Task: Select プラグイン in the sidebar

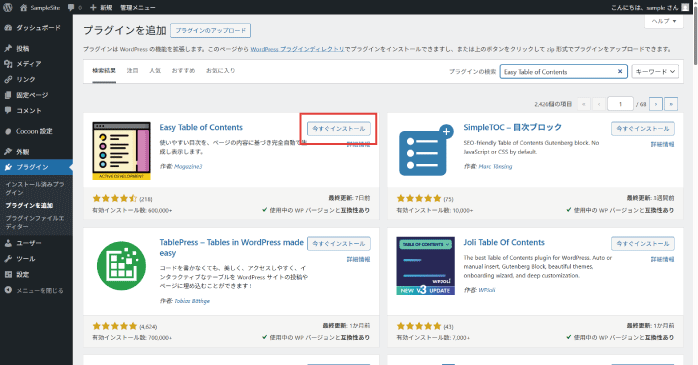Action: click(x=36, y=167)
